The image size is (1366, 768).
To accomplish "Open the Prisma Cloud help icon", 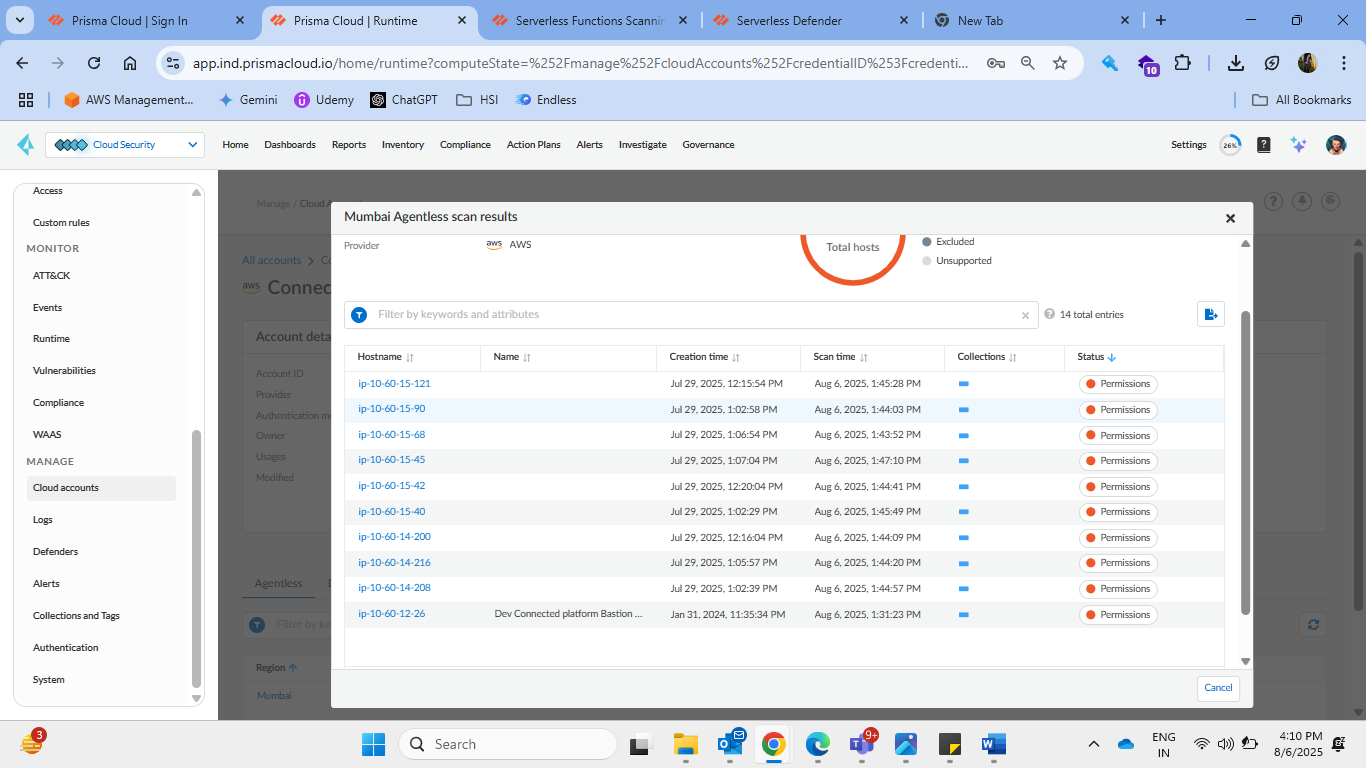I will coord(1264,145).
